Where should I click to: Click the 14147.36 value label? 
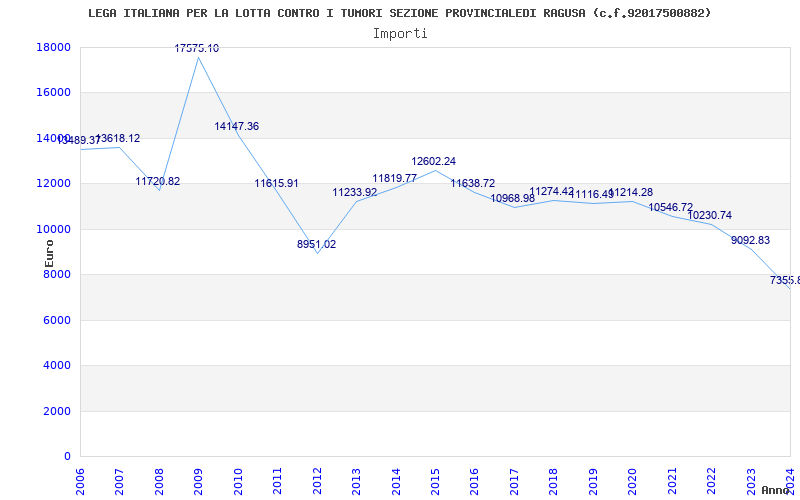coord(237,127)
